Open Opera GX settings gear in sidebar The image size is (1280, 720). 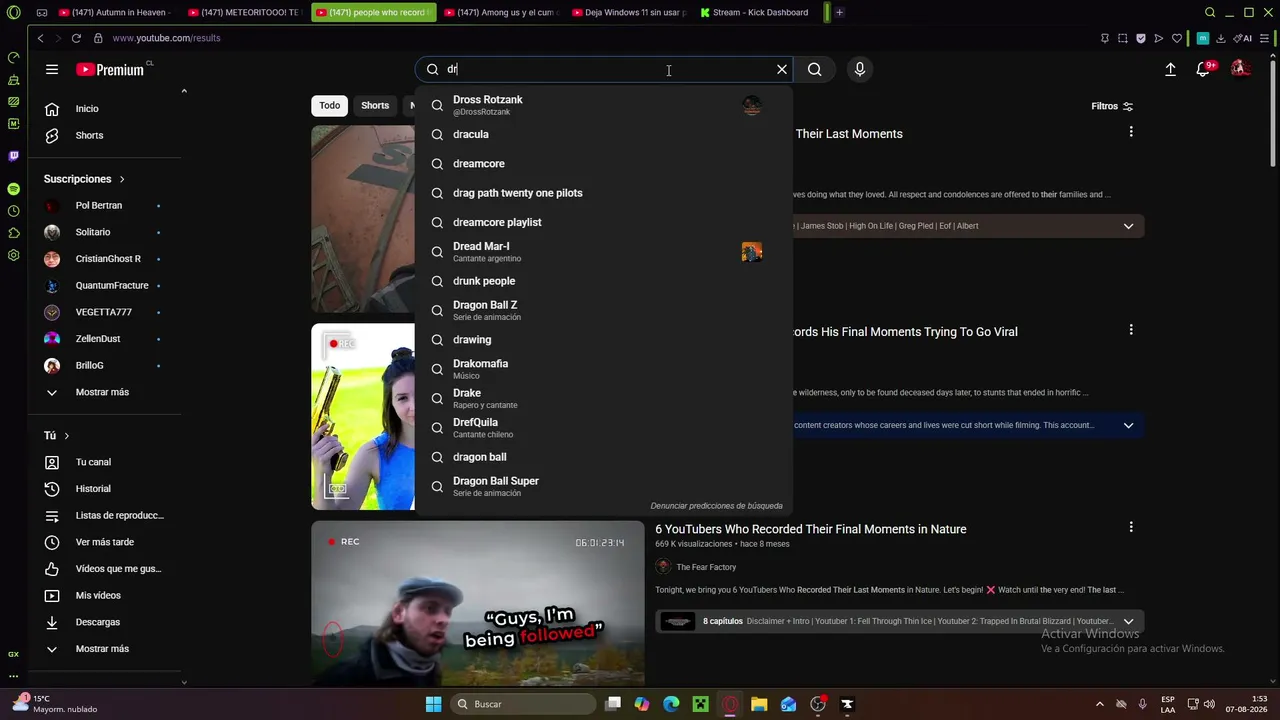(13, 255)
